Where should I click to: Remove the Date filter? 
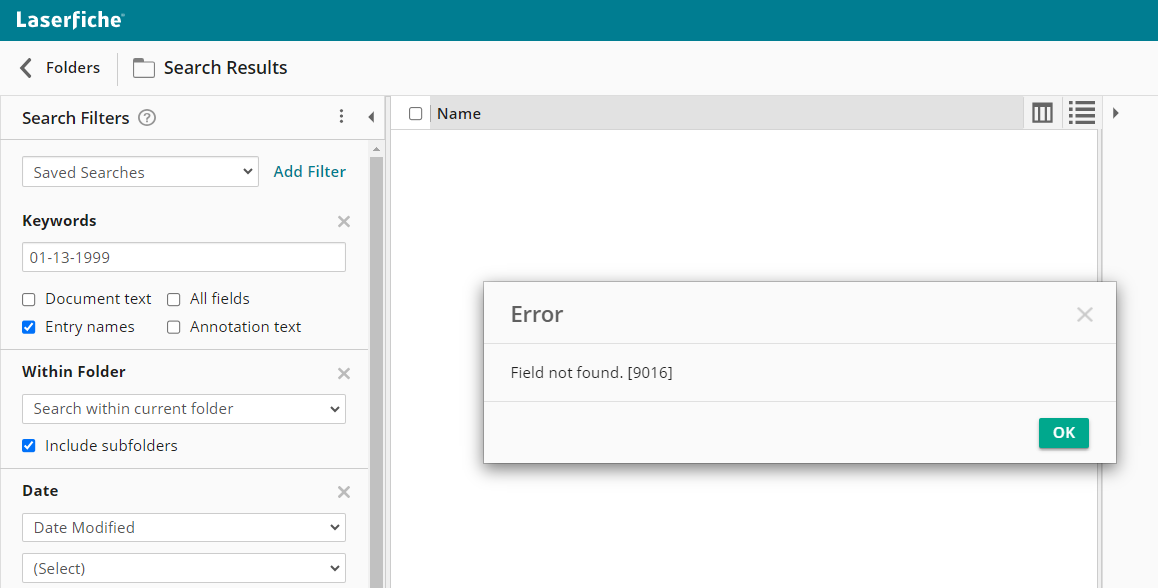[x=343, y=492]
